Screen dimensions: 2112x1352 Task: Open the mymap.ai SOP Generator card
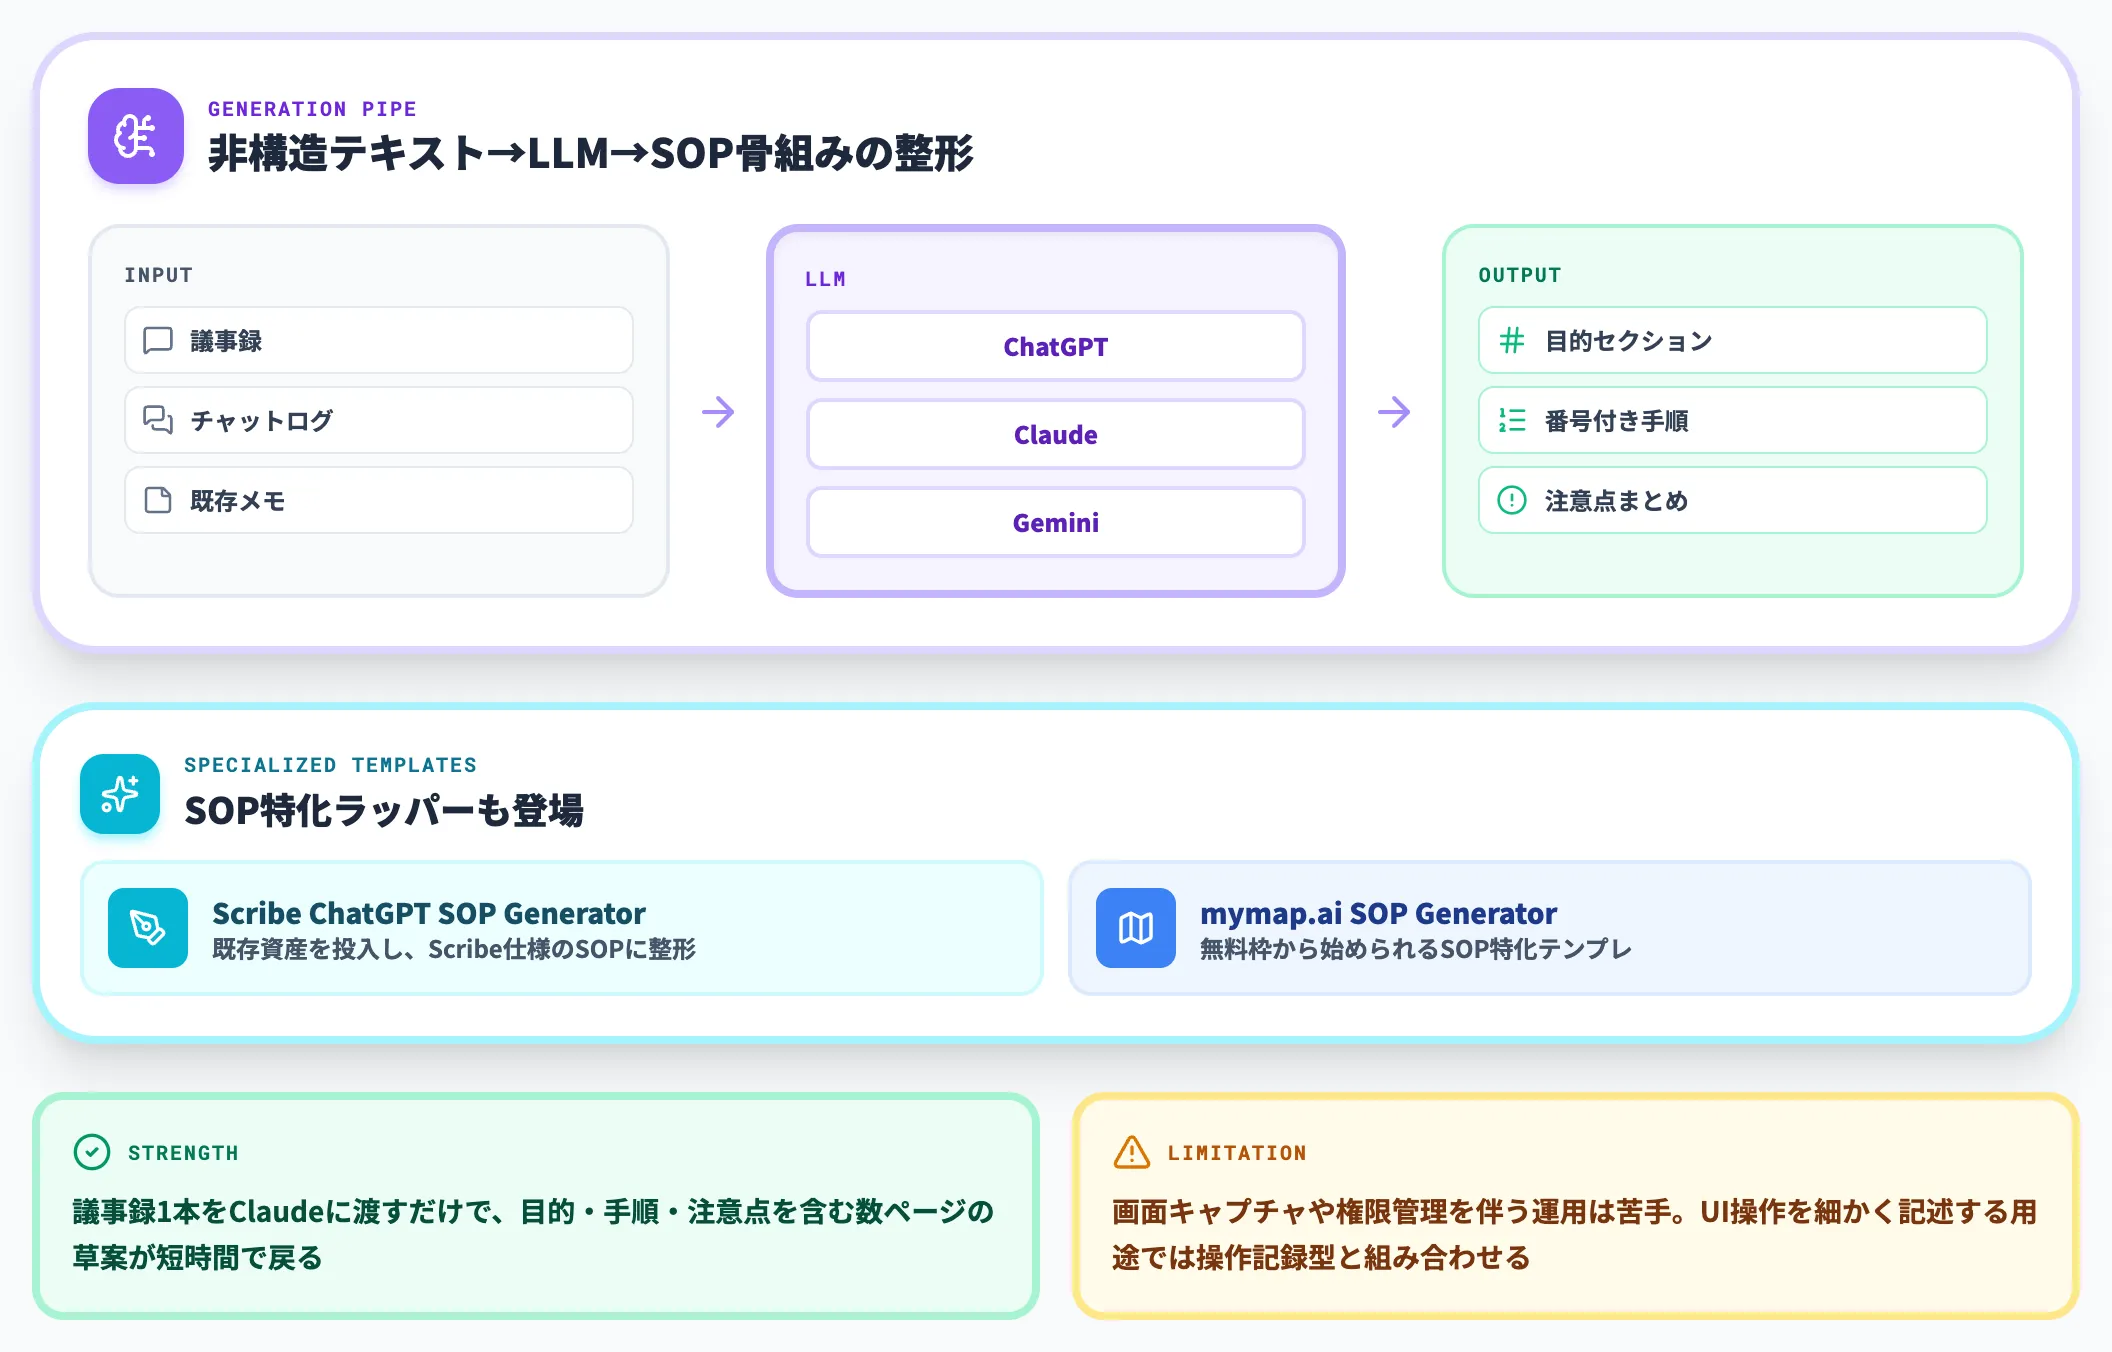click(x=1550, y=928)
